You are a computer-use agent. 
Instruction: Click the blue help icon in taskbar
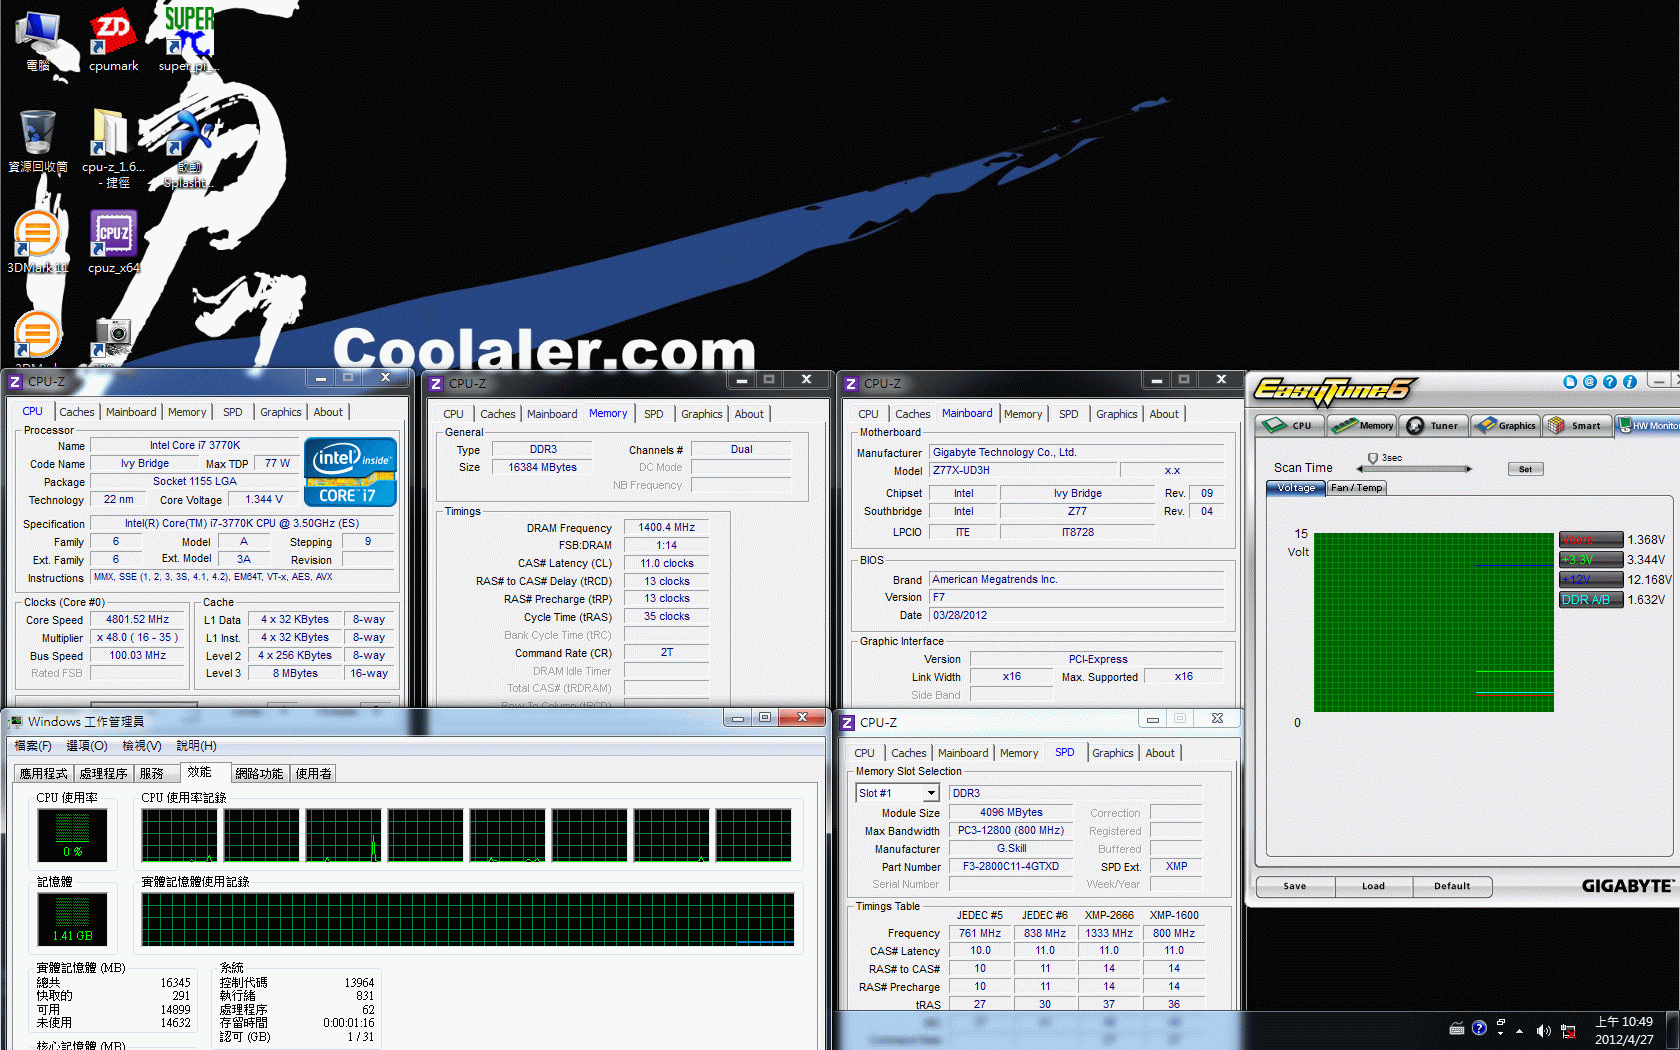pyautogui.click(x=1479, y=1028)
